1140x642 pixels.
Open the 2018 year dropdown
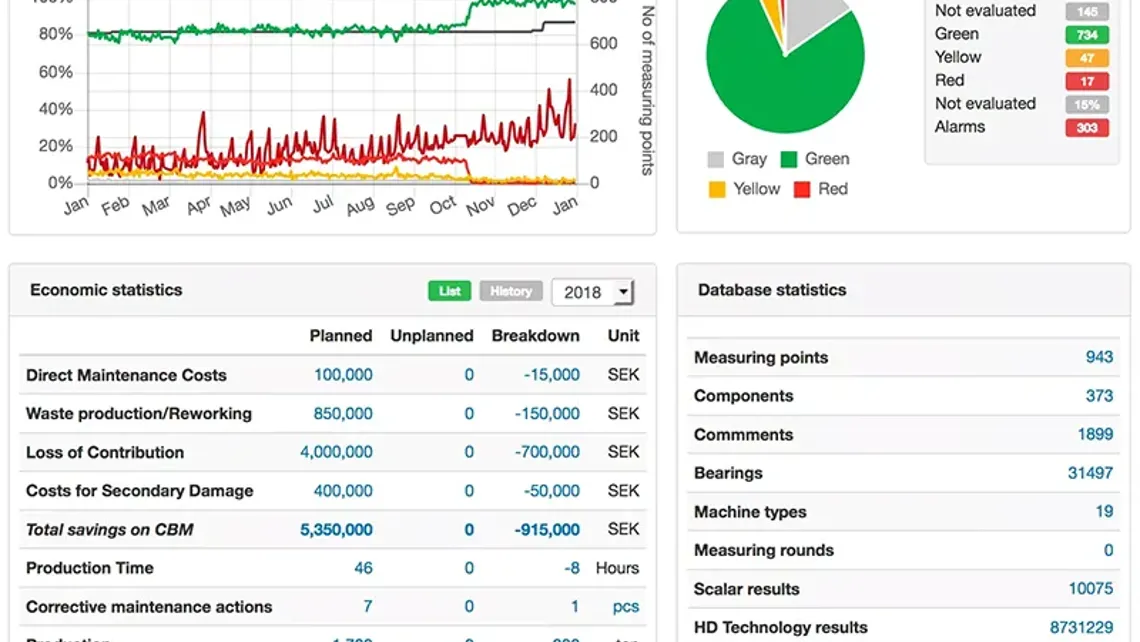coord(593,291)
